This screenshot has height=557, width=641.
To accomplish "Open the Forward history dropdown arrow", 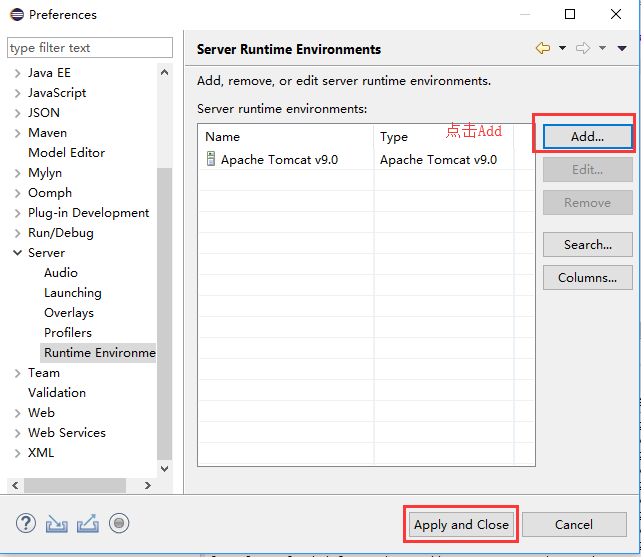I will (x=602, y=48).
